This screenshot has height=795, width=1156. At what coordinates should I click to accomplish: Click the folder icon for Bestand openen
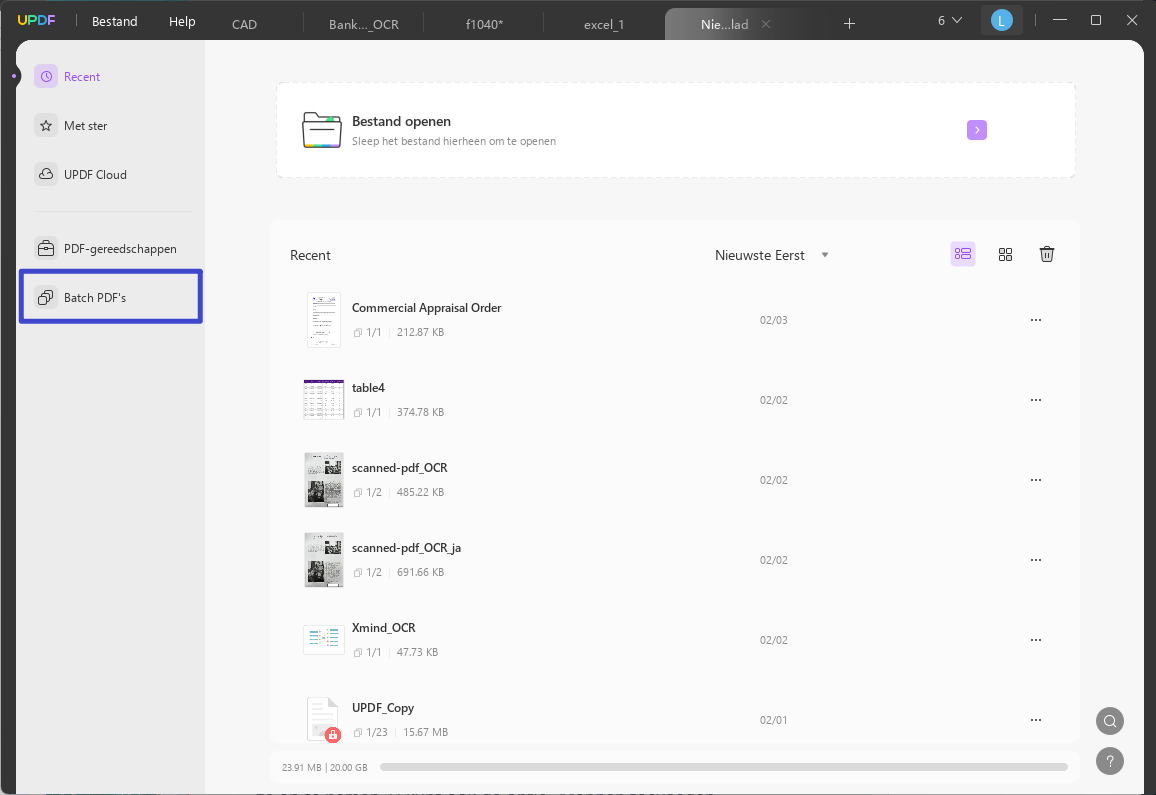pyautogui.click(x=322, y=131)
